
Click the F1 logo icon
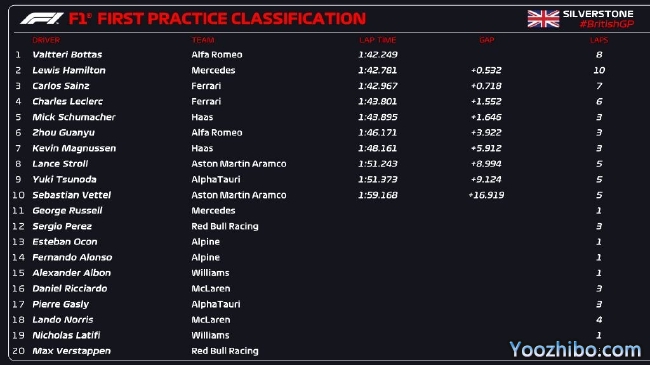[41, 19]
